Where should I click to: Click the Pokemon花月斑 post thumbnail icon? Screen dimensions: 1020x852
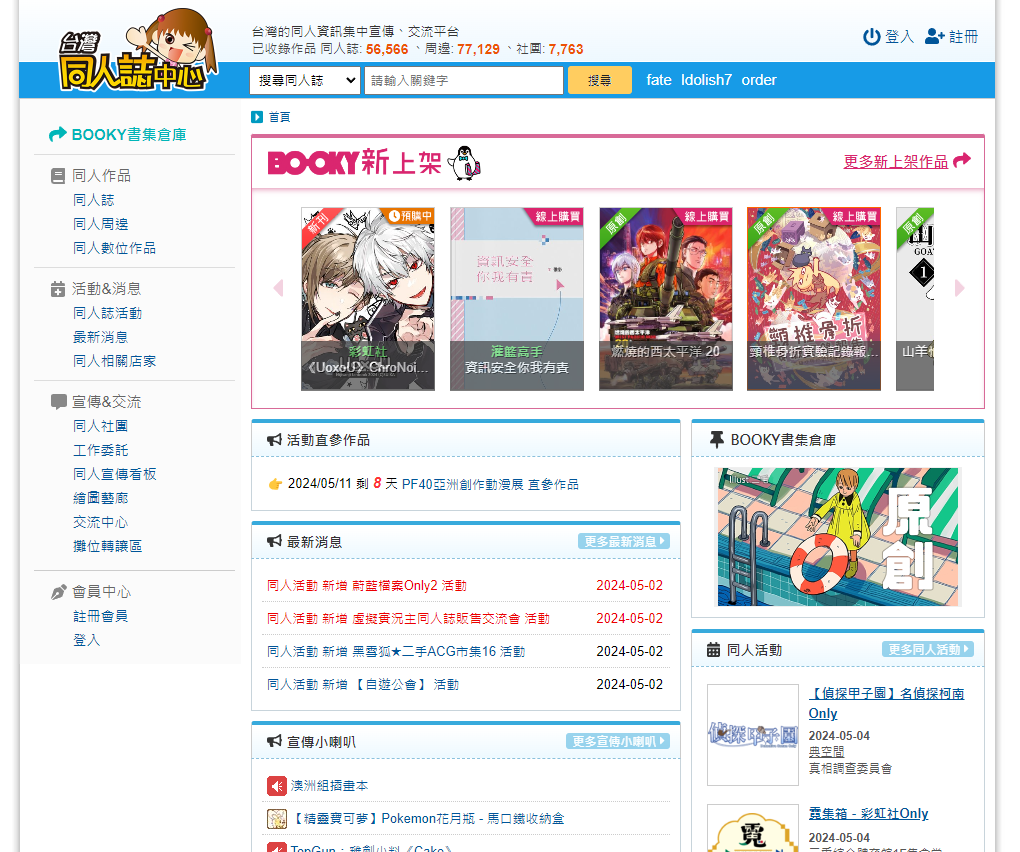276,819
